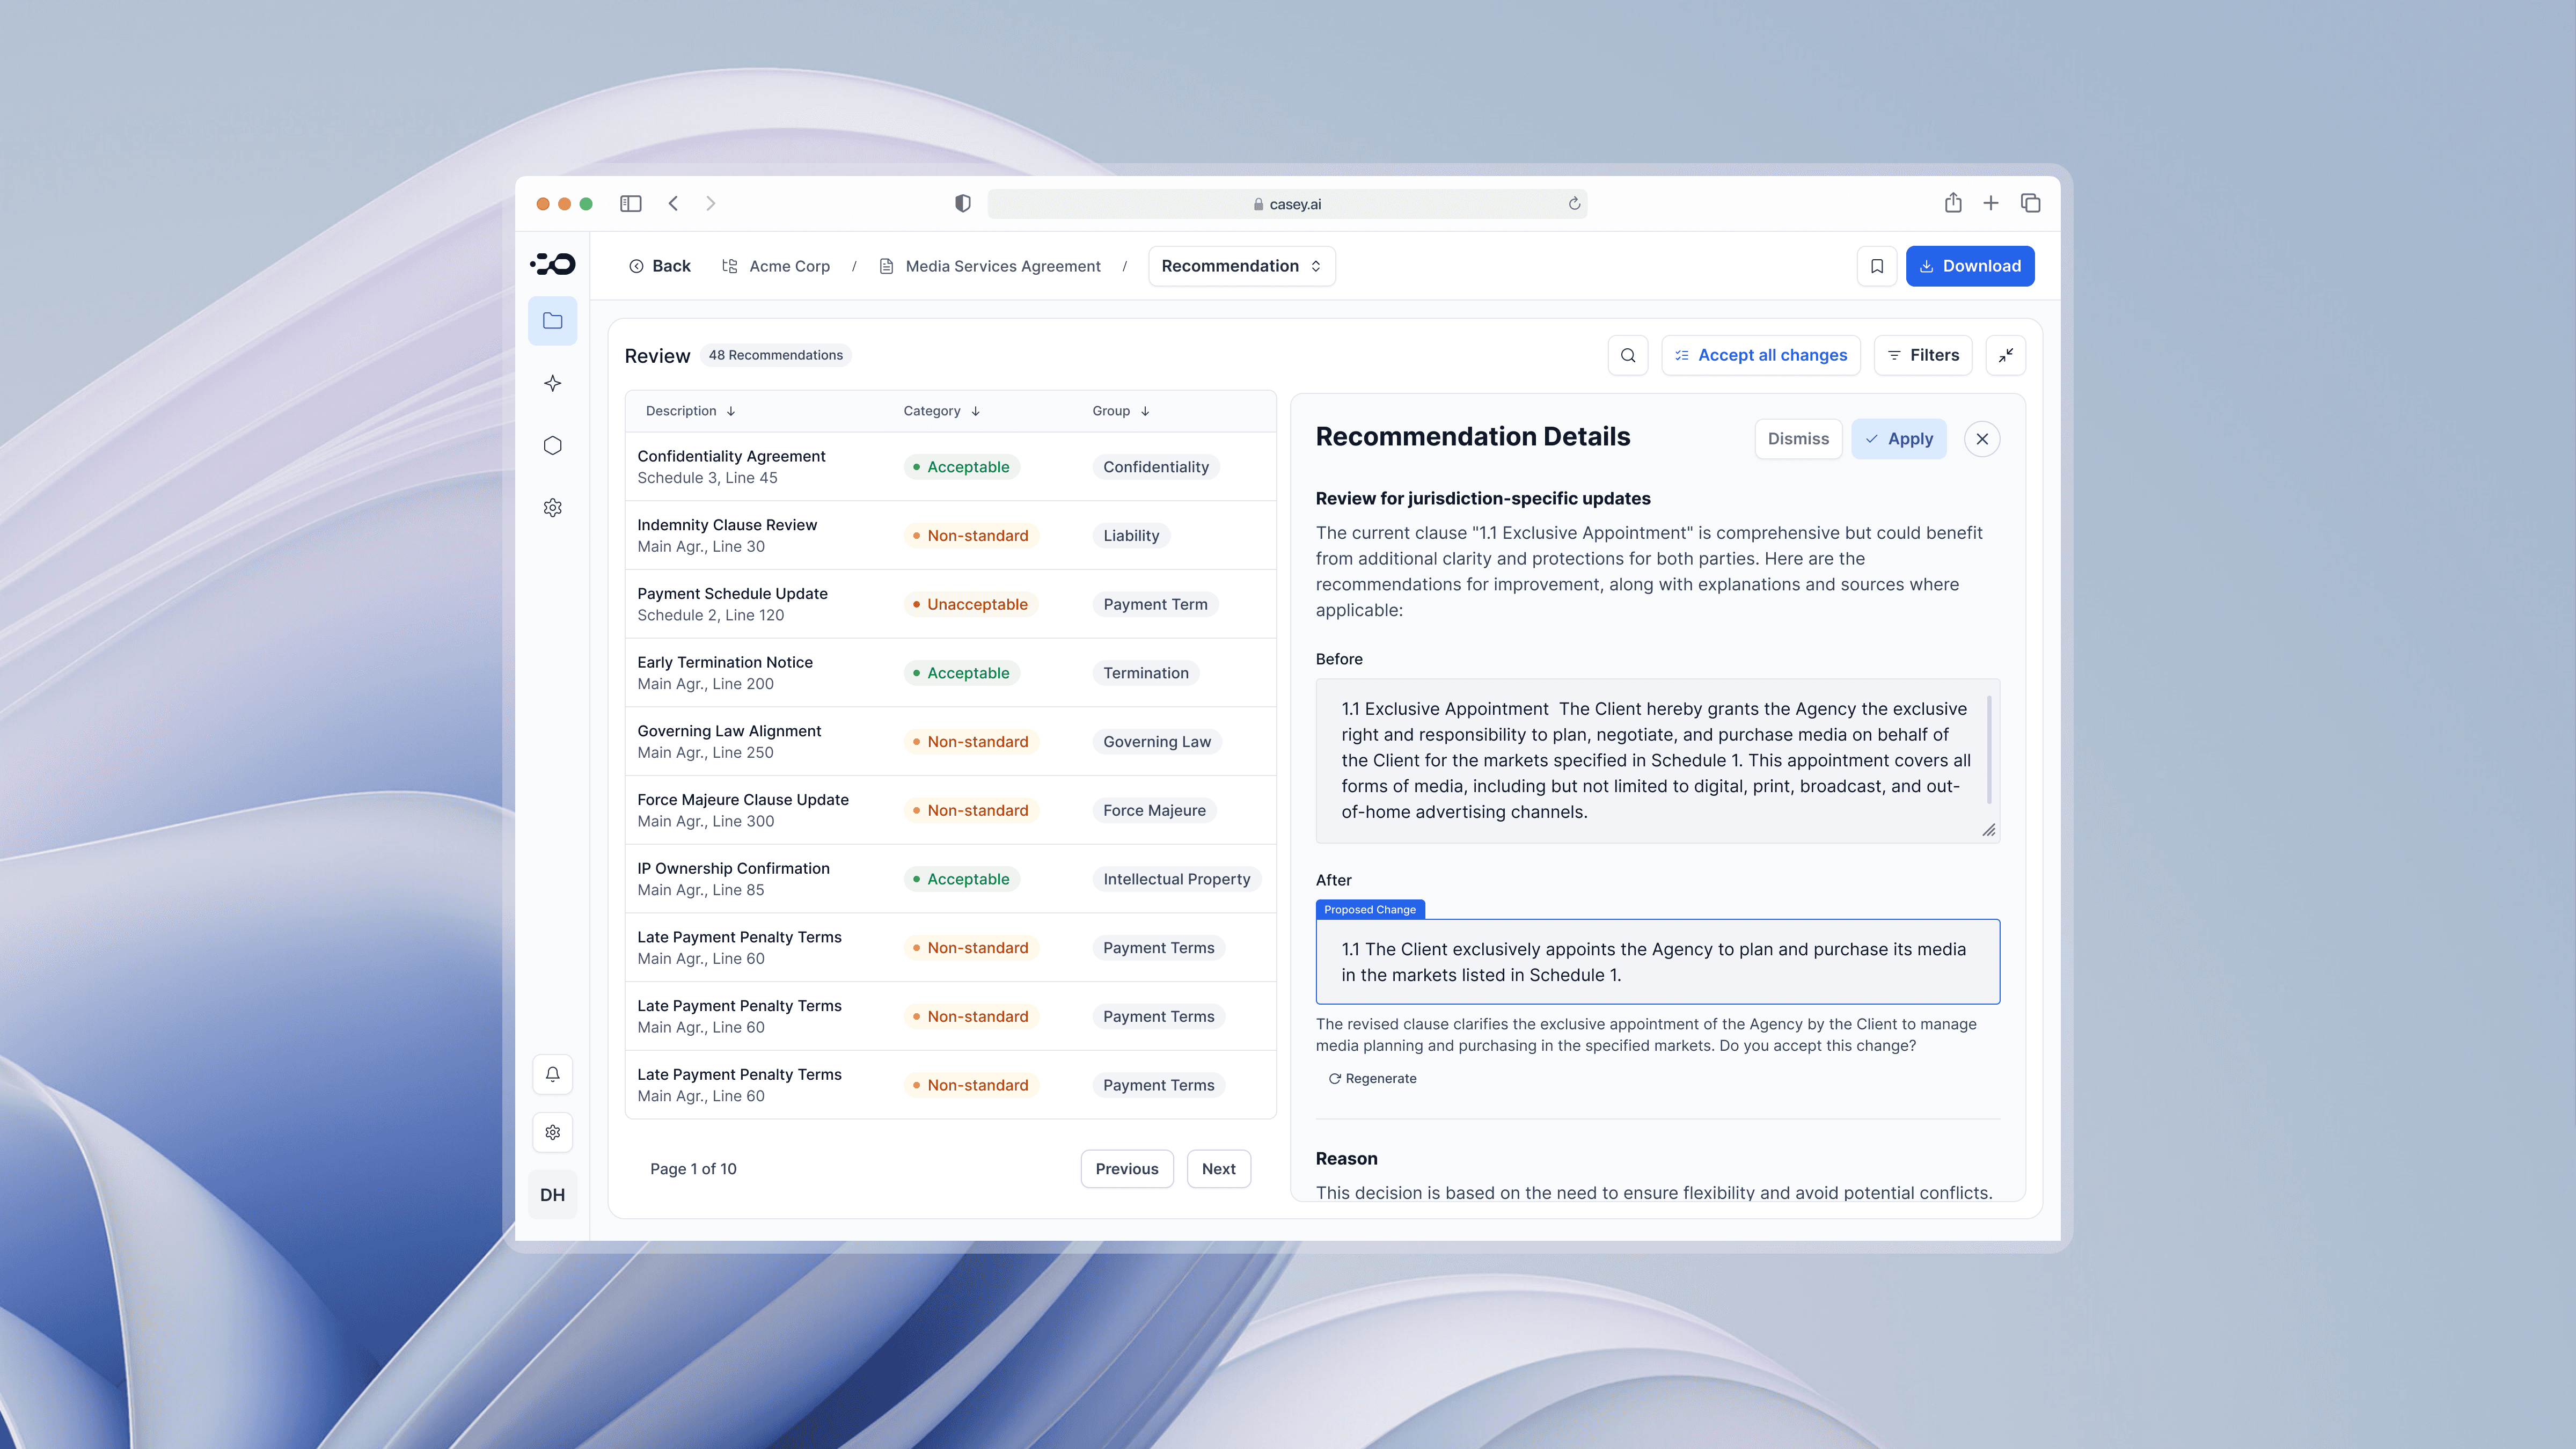
Task: Click the hexagon icon in left sidebar
Action: point(552,445)
